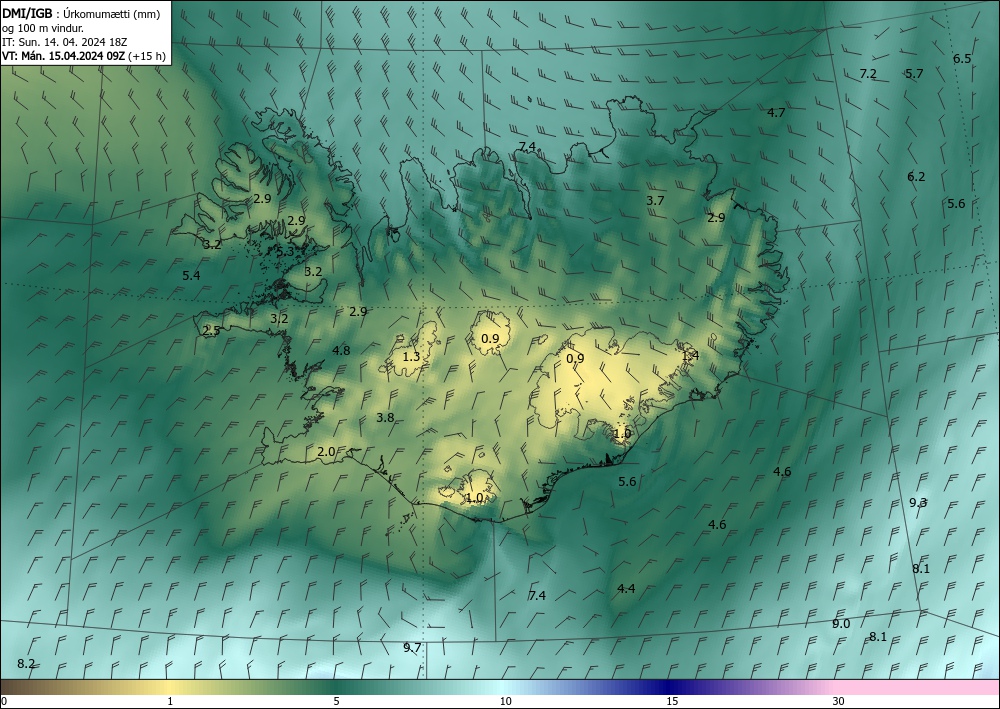Image resolution: width=1000 pixels, height=709 pixels.
Task: Click the valid time 'VT: Mán. 15.04.2024 09Z'
Action: click(x=64, y=56)
